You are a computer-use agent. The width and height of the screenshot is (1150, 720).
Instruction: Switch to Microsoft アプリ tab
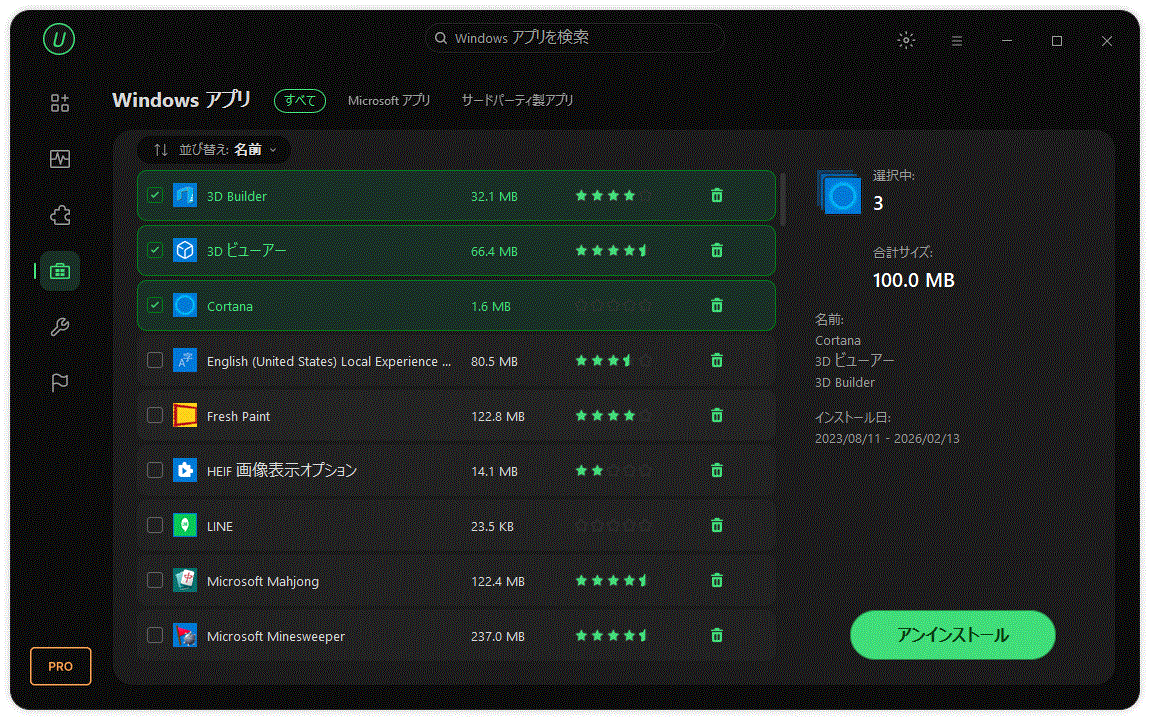(389, 100)
